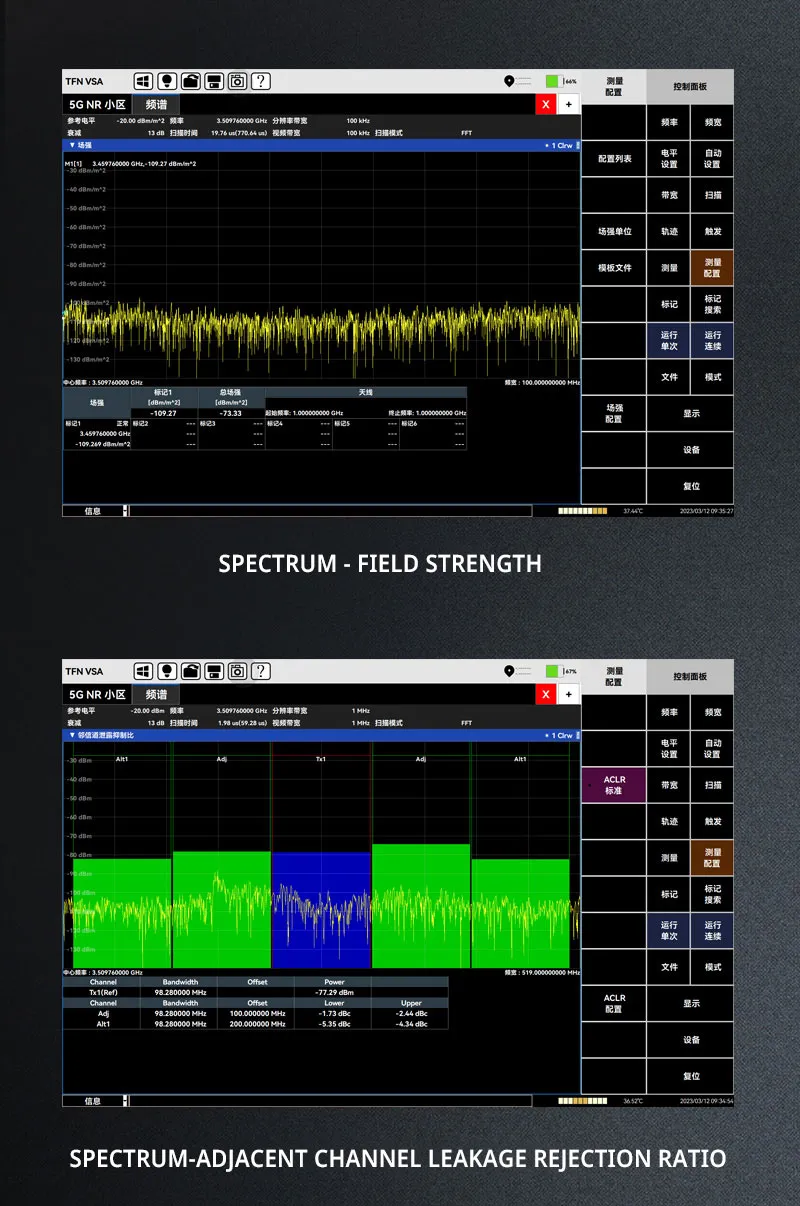Click the white plus button next to the red X in the top window

pyautogui.click(x=568, y=104)
